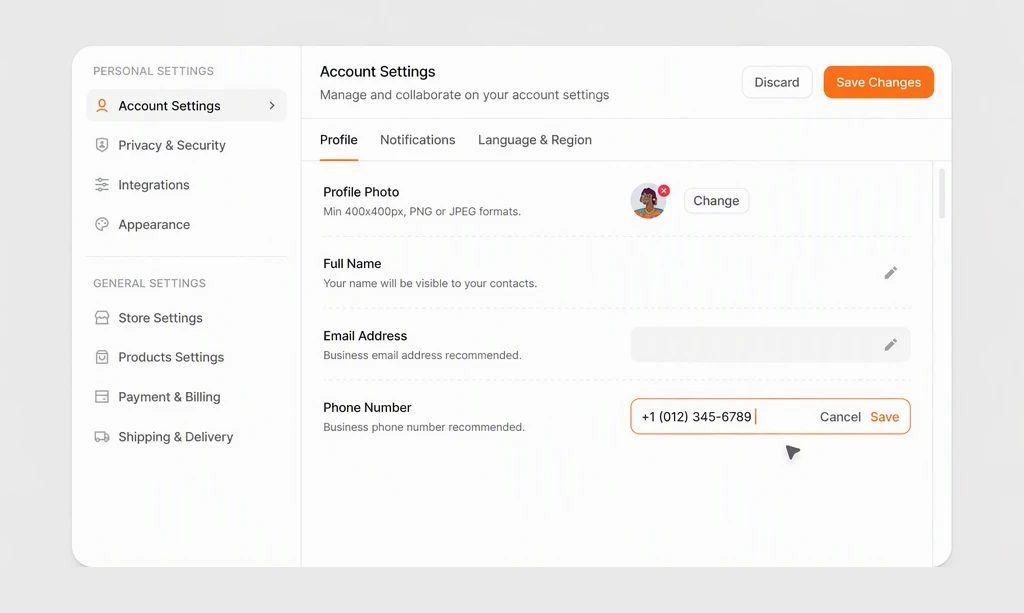Open Payment & Billing settings

coord(186,397)
